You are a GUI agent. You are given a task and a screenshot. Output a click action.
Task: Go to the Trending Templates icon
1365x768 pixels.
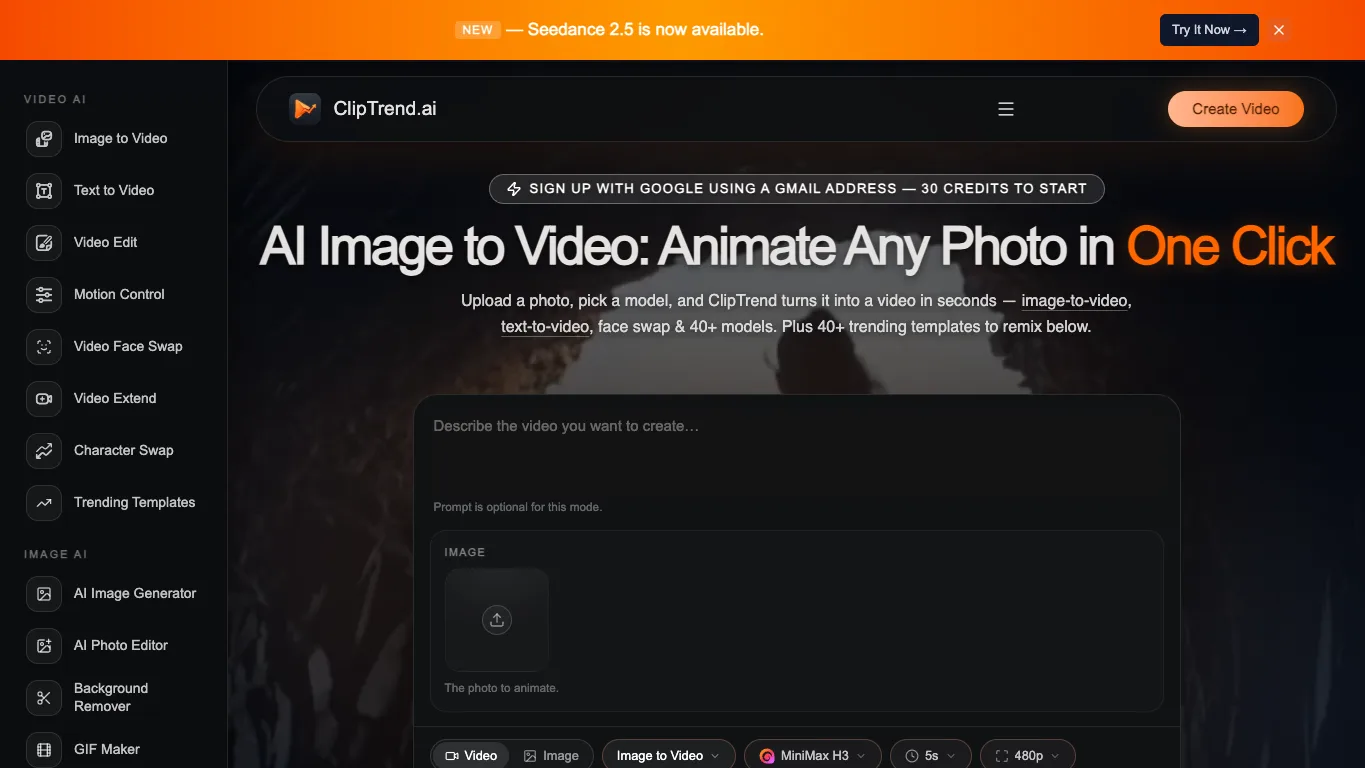pyautogui.click(x=44, y=503)
